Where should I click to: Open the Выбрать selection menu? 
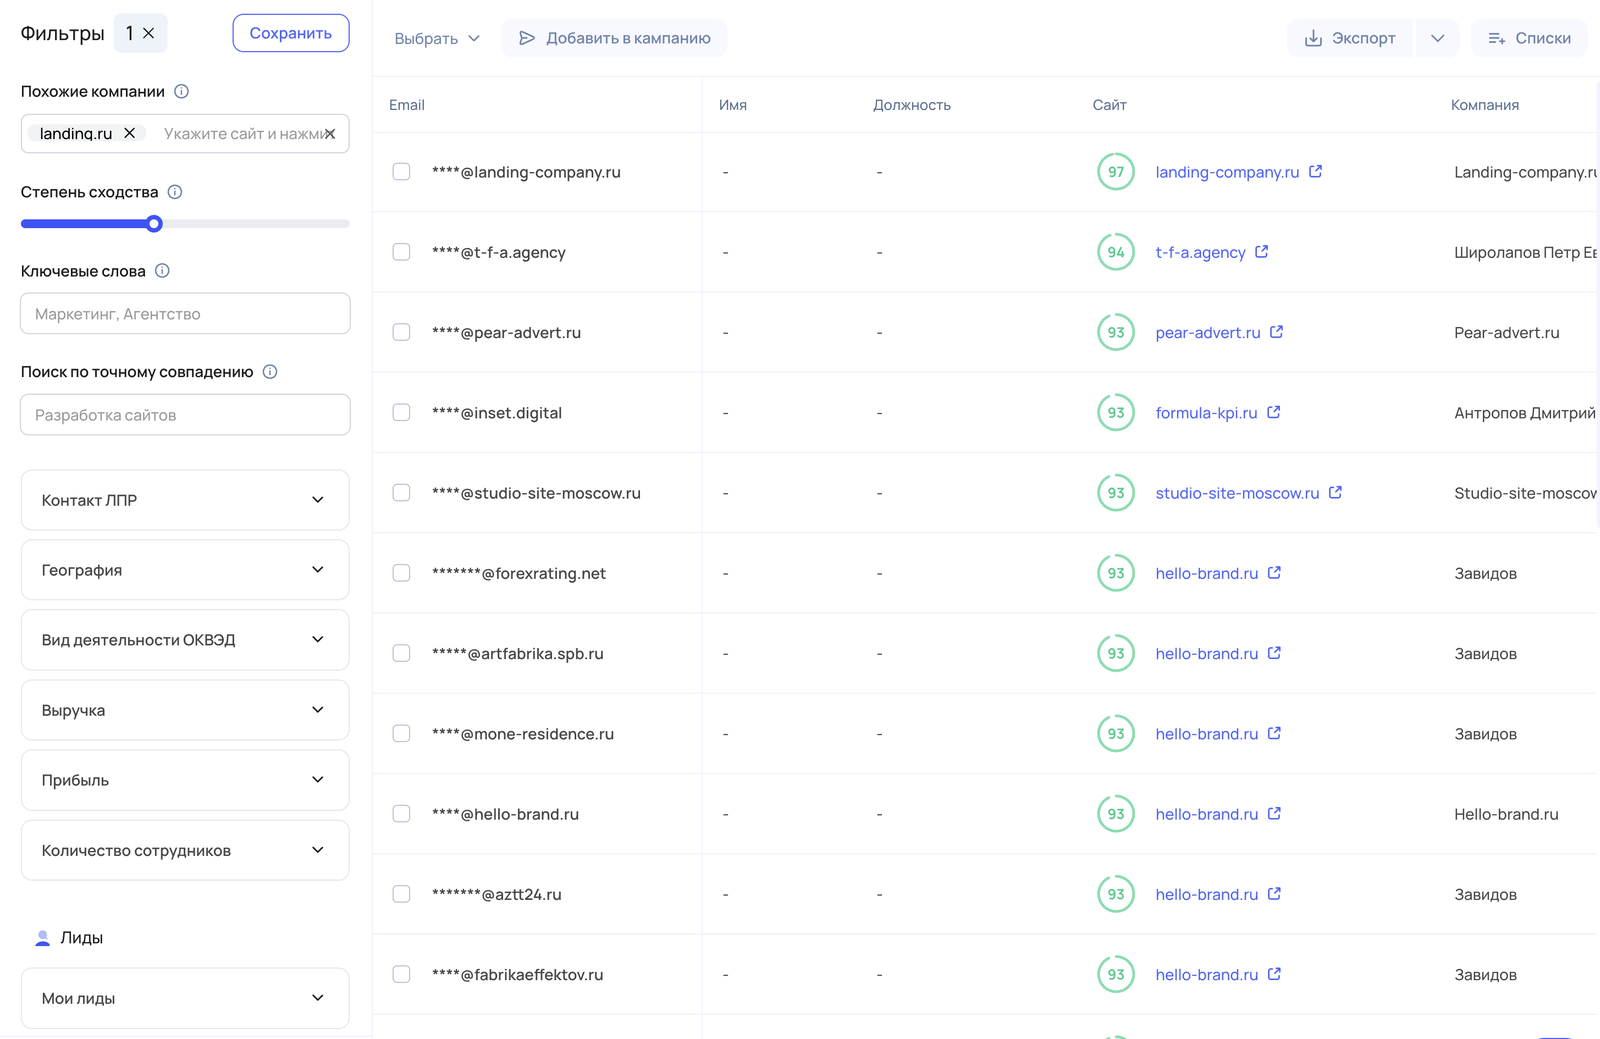(437, 38)
